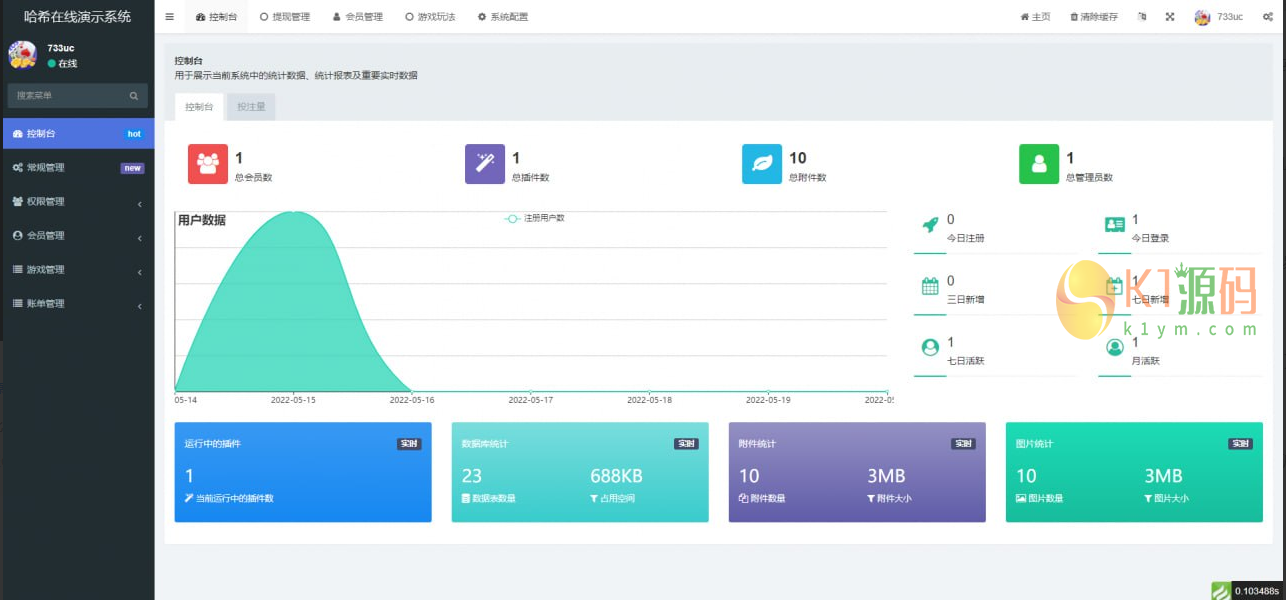Click the wand icon beside 当前运行中的插件数
This screenshot has height=600, width=1286.
click(189, 498)
